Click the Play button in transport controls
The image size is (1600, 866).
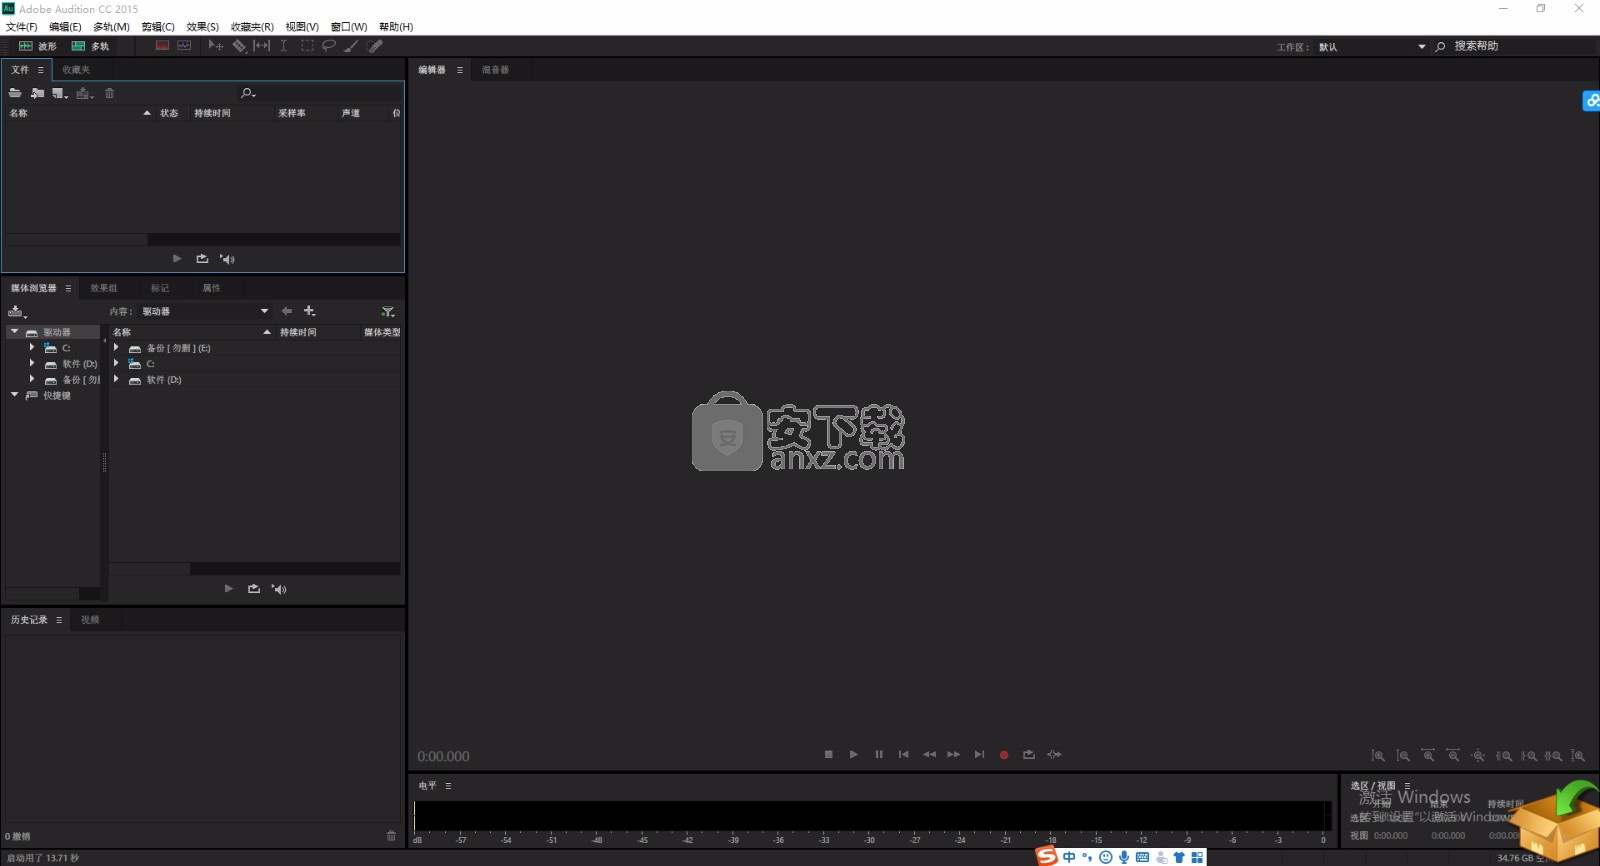[x=854, y=754]
